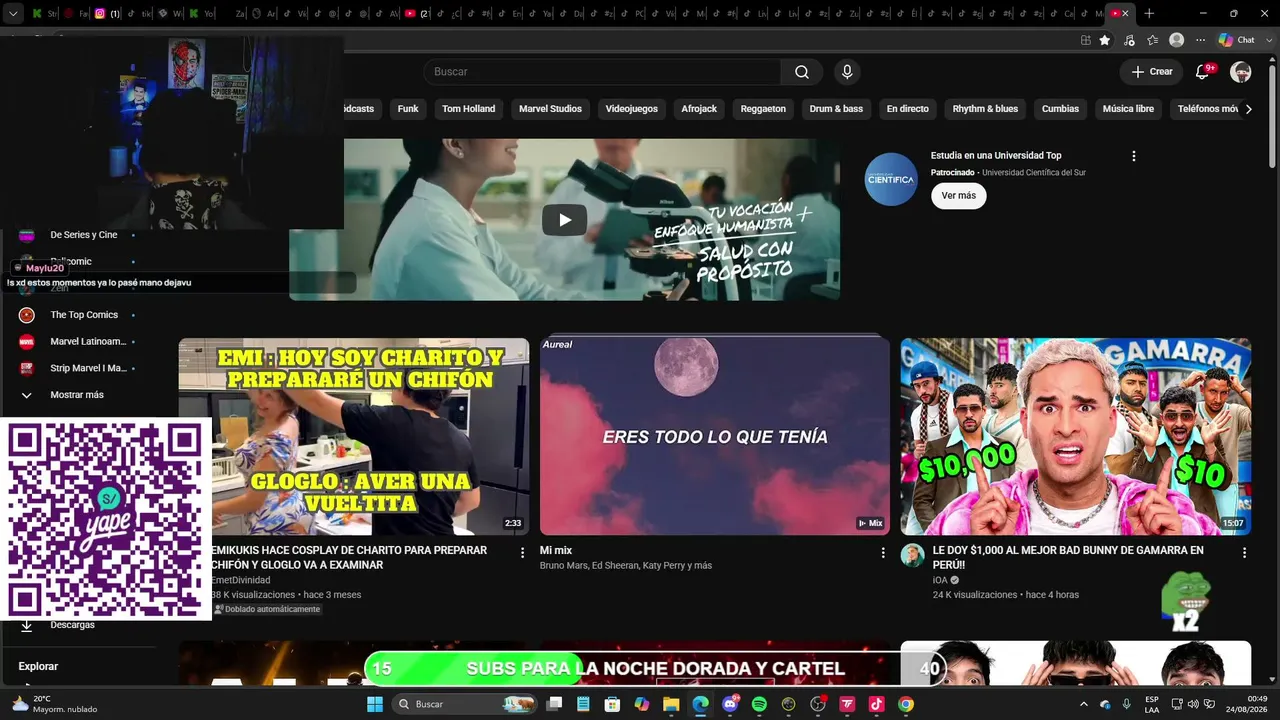The height and width of the screenshot is (720, 1280).
Task: Open the browser three-dots settings menu
Action: 1201,40
